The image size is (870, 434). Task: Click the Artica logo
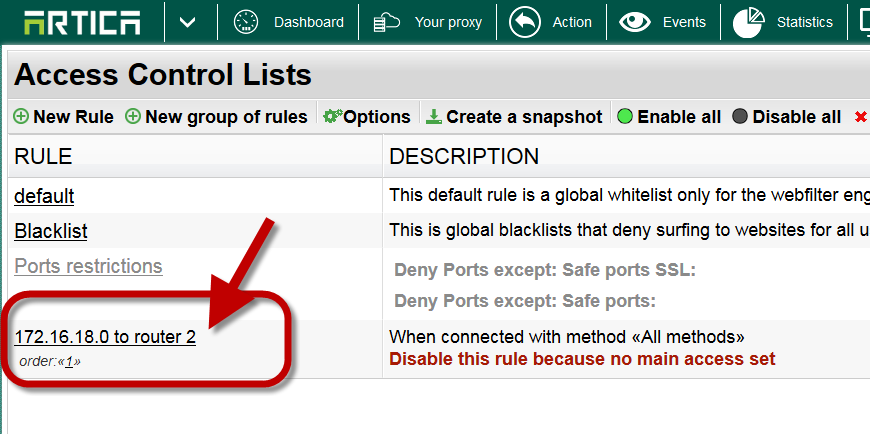pos(82,22)
